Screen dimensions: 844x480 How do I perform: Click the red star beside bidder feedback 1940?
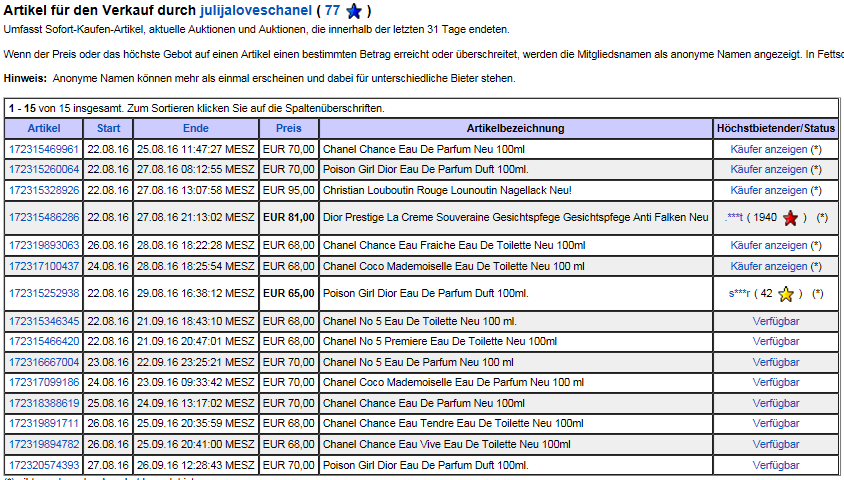790,218
